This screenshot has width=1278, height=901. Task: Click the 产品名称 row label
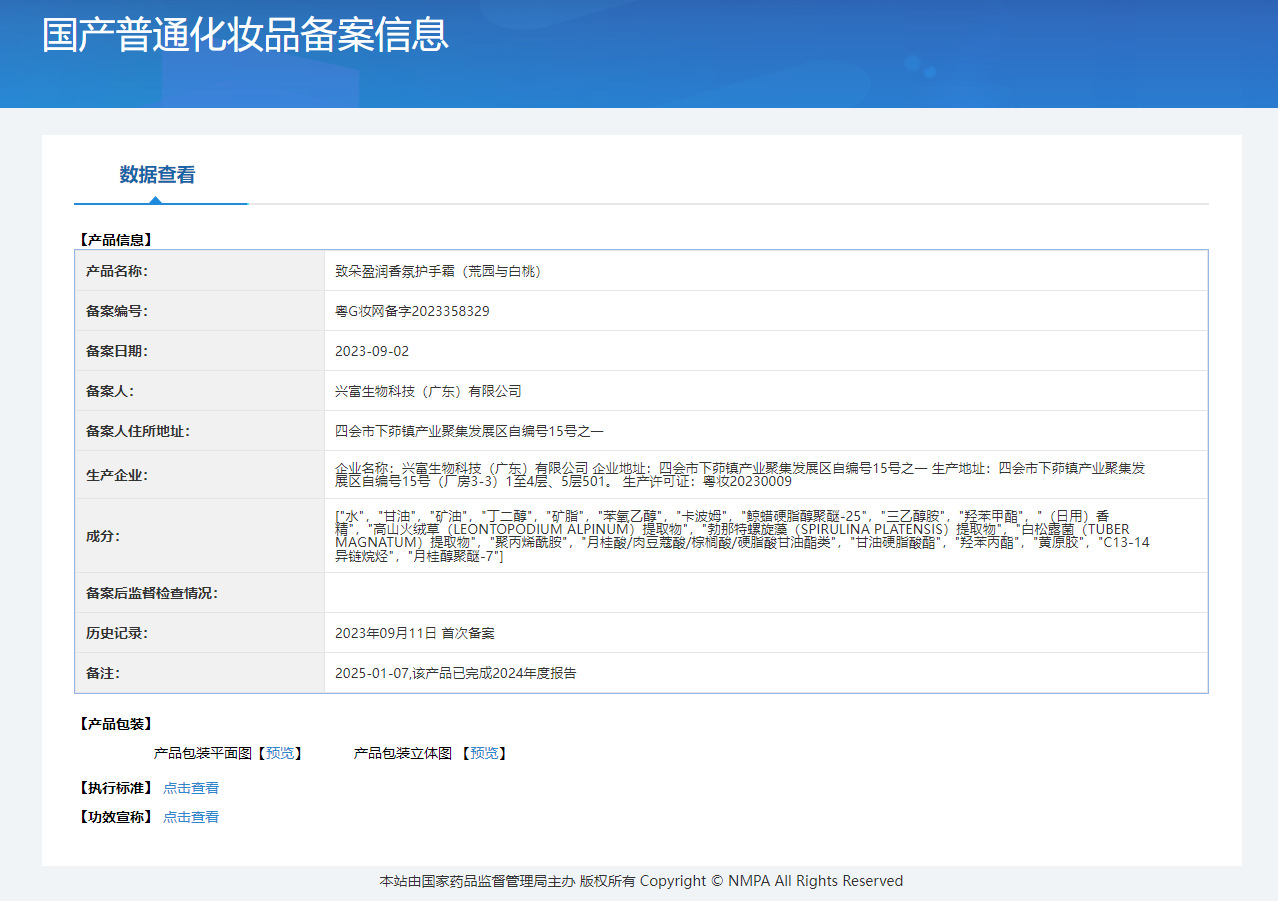117,271
